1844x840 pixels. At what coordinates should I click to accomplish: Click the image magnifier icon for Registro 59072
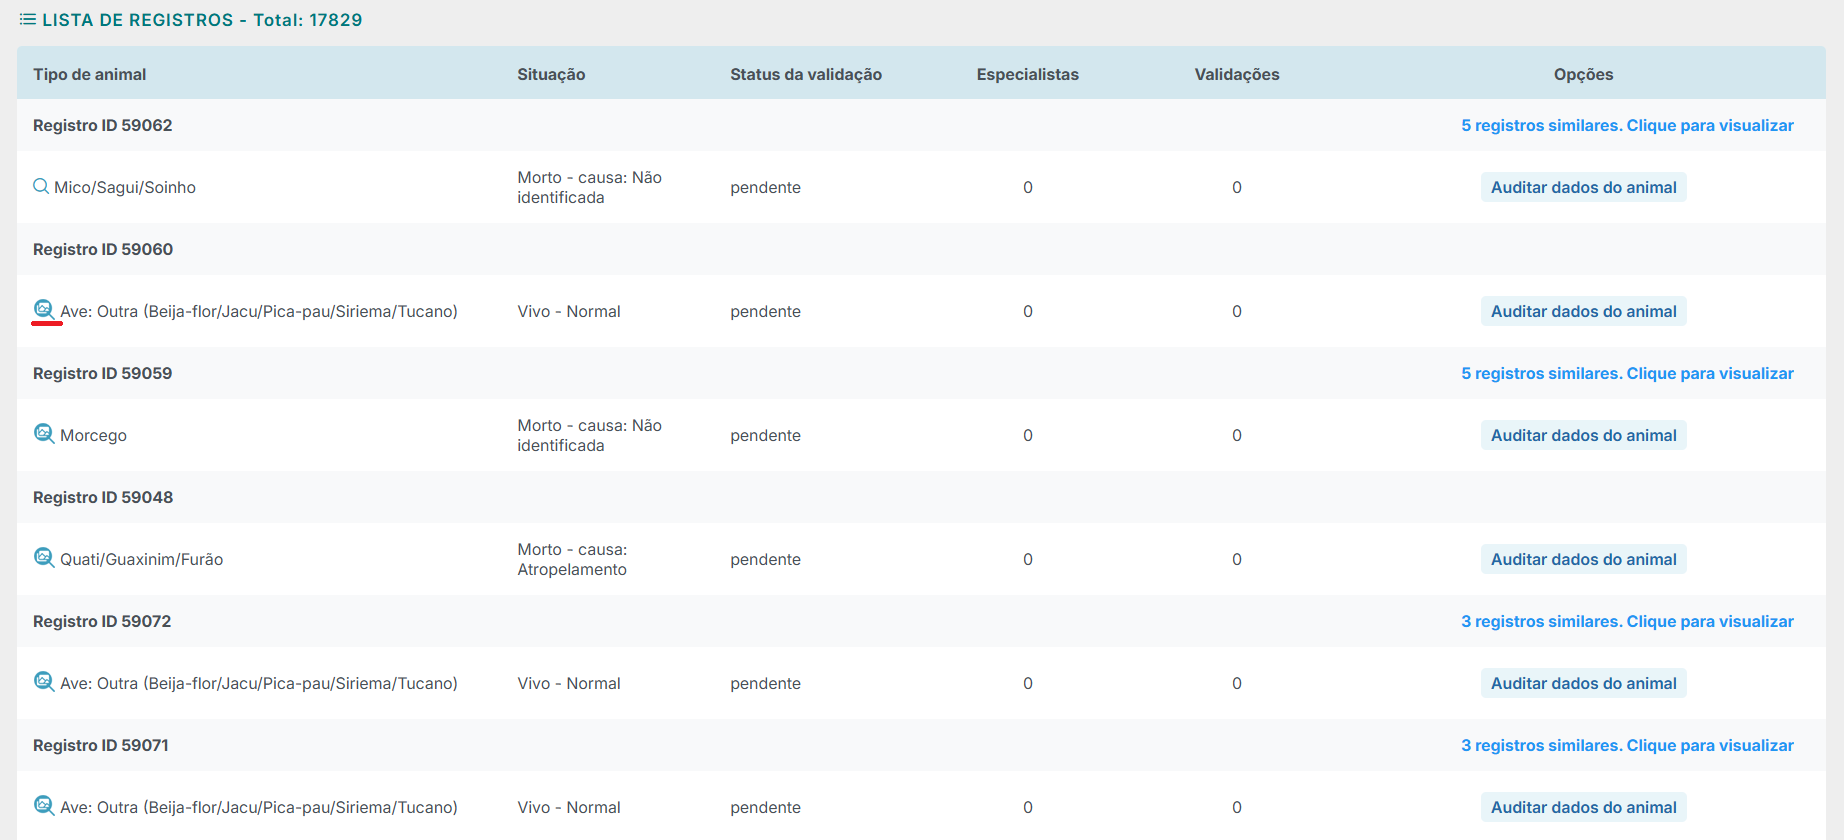[x=44, y=682]
